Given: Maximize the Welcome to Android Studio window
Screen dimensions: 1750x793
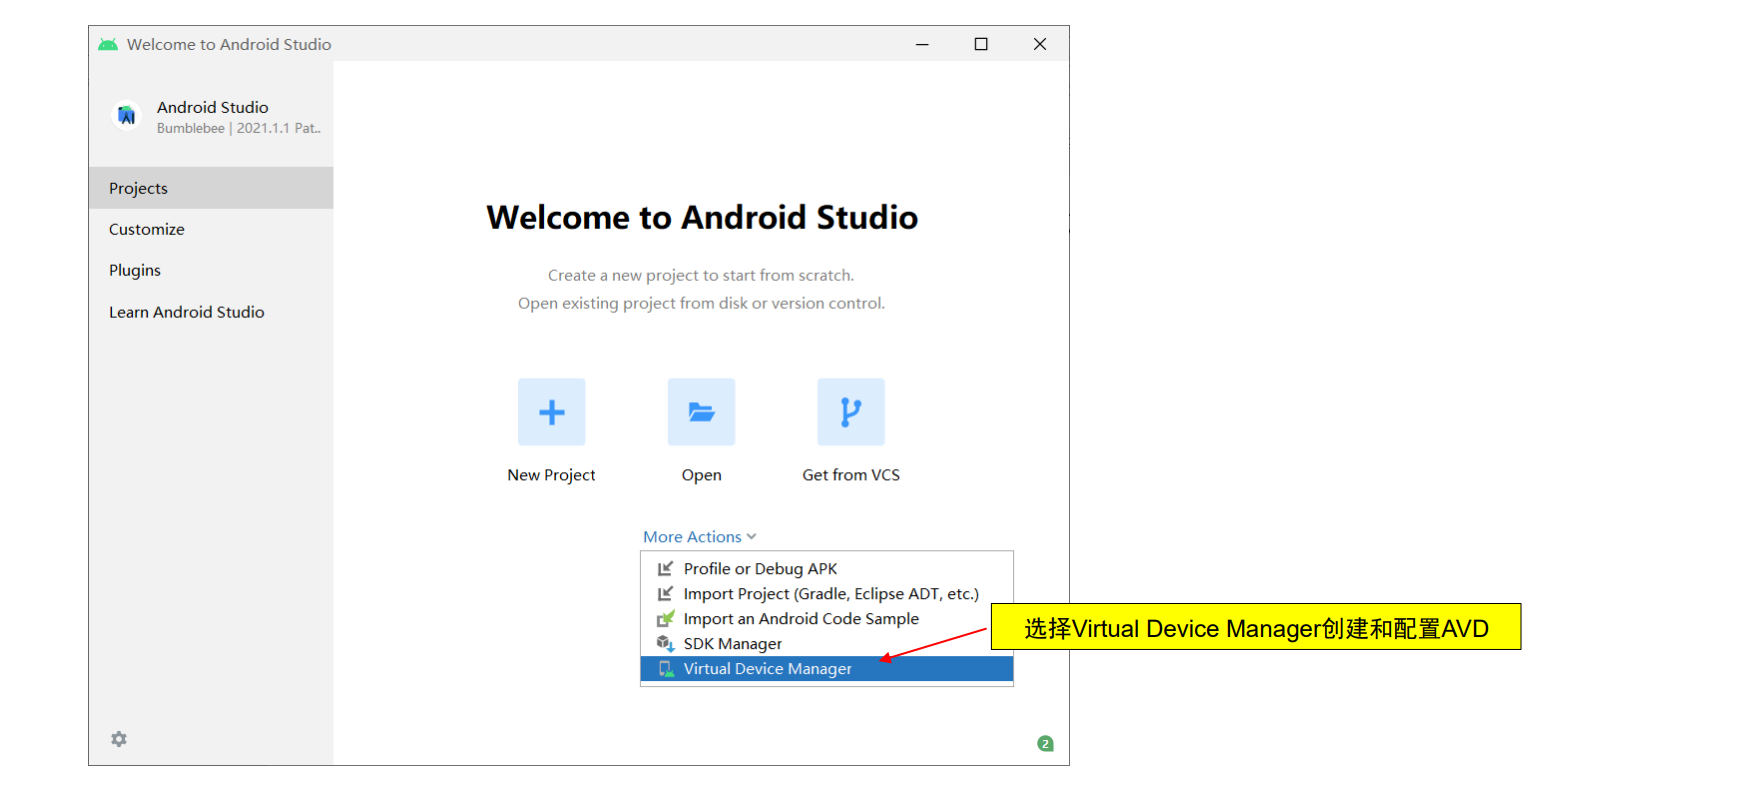Looking at the screenshot, I should (981, 44).
